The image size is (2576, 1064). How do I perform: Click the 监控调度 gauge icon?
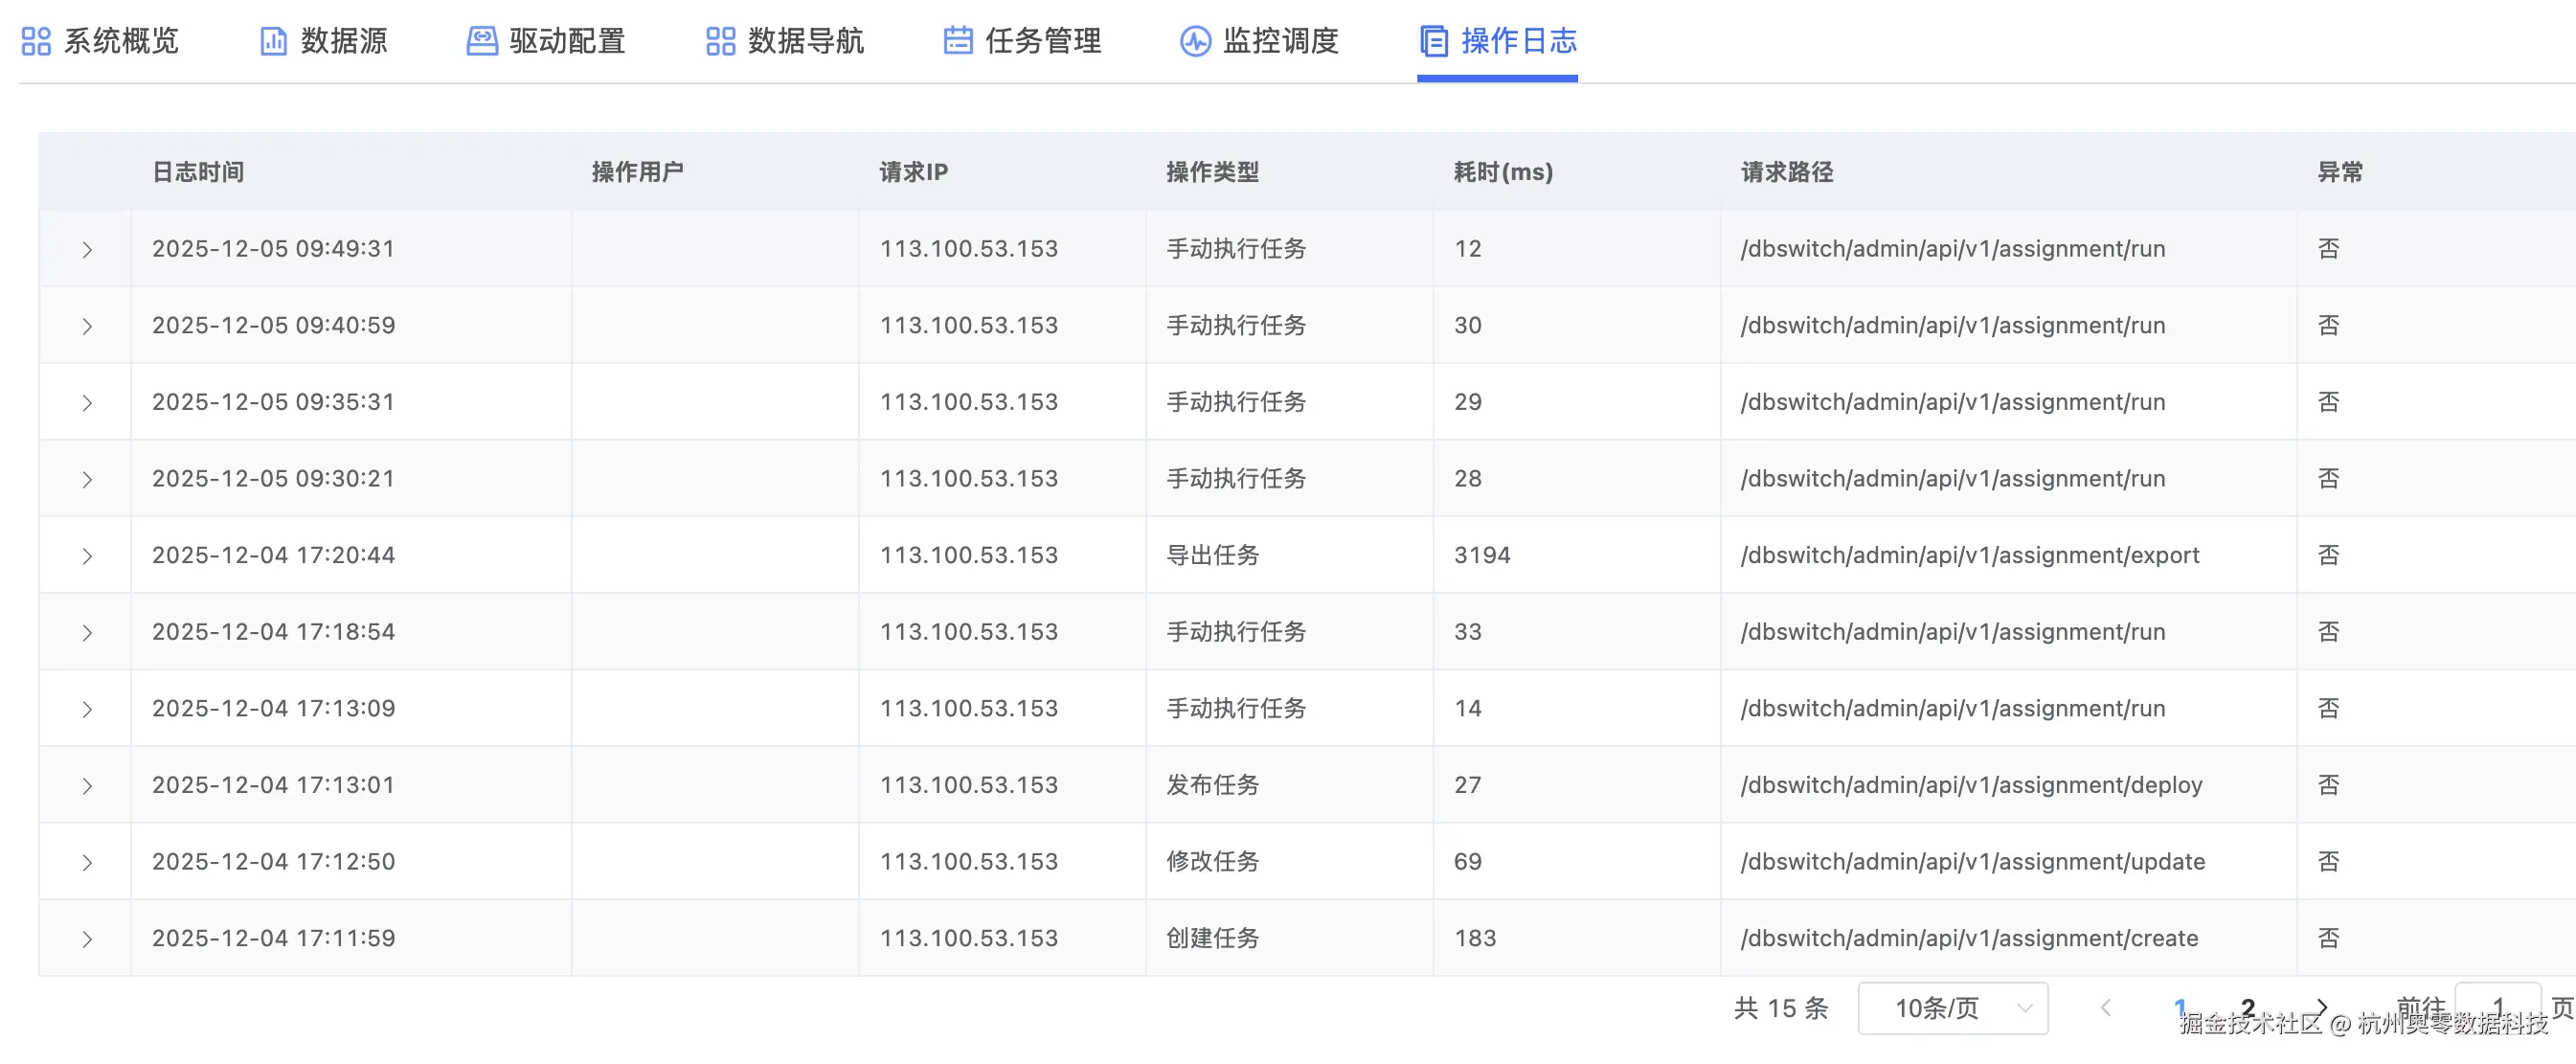click(x=1194, y=42)
